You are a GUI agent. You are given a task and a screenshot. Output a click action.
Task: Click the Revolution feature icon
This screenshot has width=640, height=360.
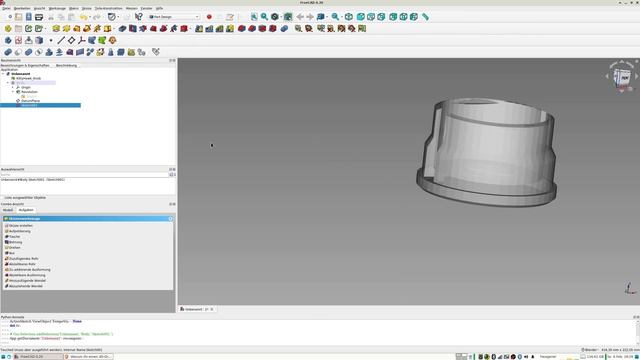(67, 29)
